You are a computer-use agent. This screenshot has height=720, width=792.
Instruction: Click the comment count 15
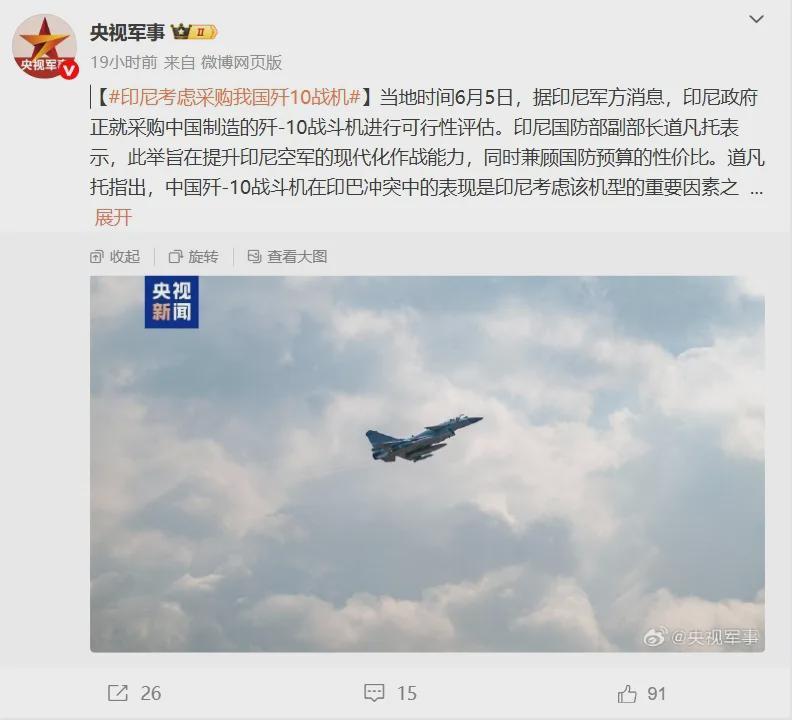coord(407,693)
